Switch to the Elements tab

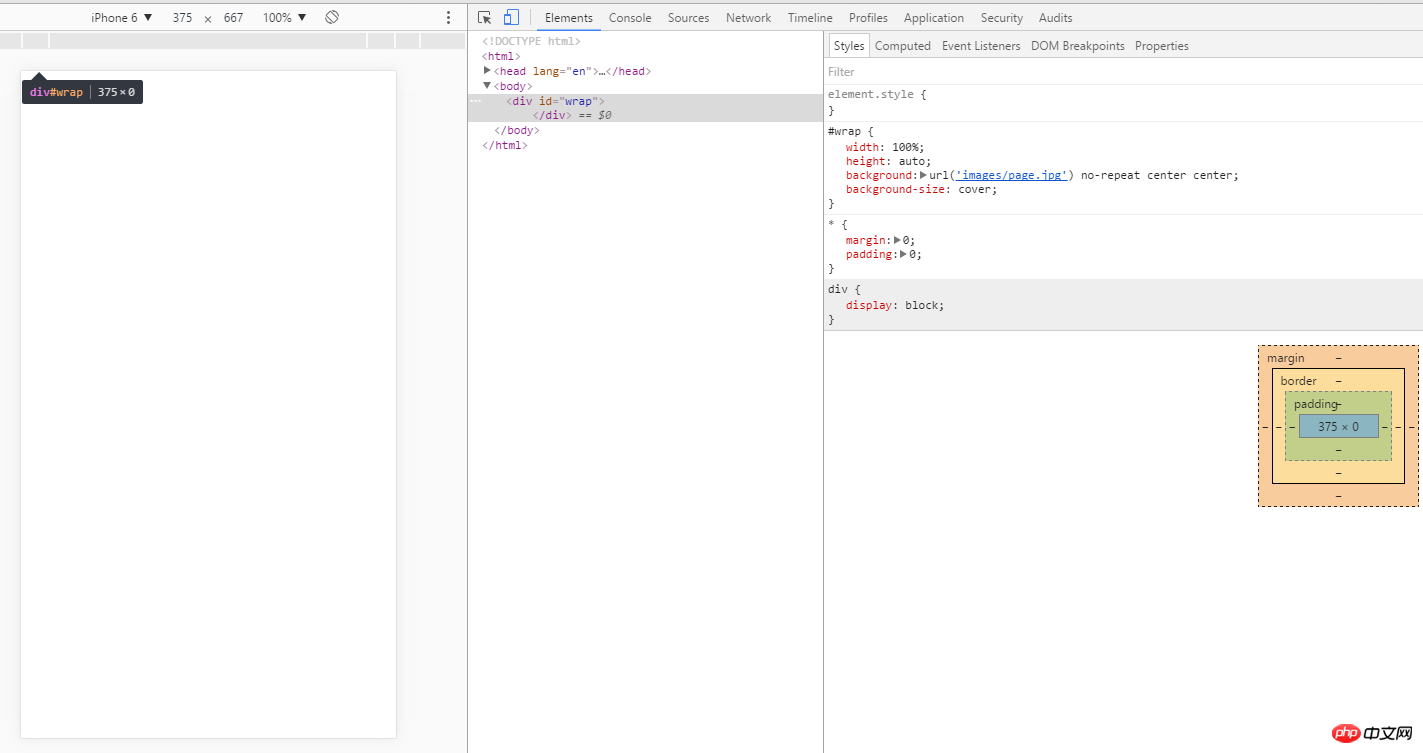[x=569, y=18]
